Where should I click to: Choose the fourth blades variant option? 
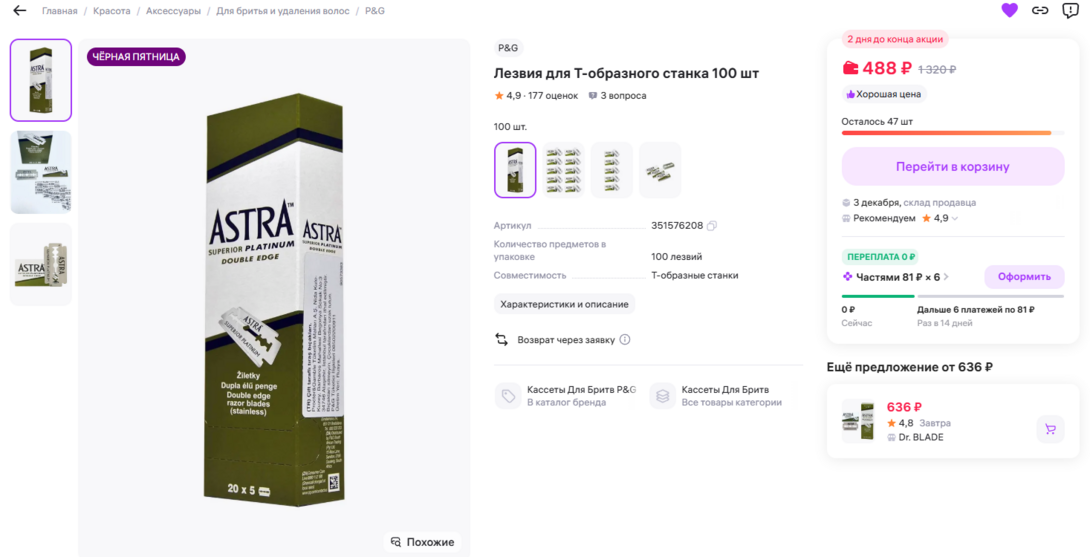pos(660,170)
